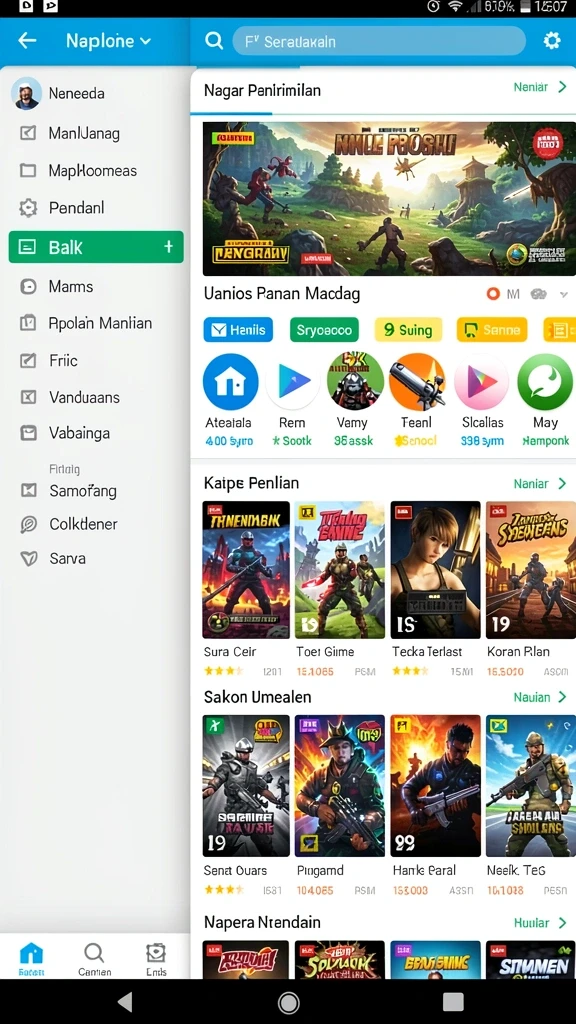This screenshot has height=1024, width=576.
Task: Switch to the Home bottom tab
Action: pos(31,958)
